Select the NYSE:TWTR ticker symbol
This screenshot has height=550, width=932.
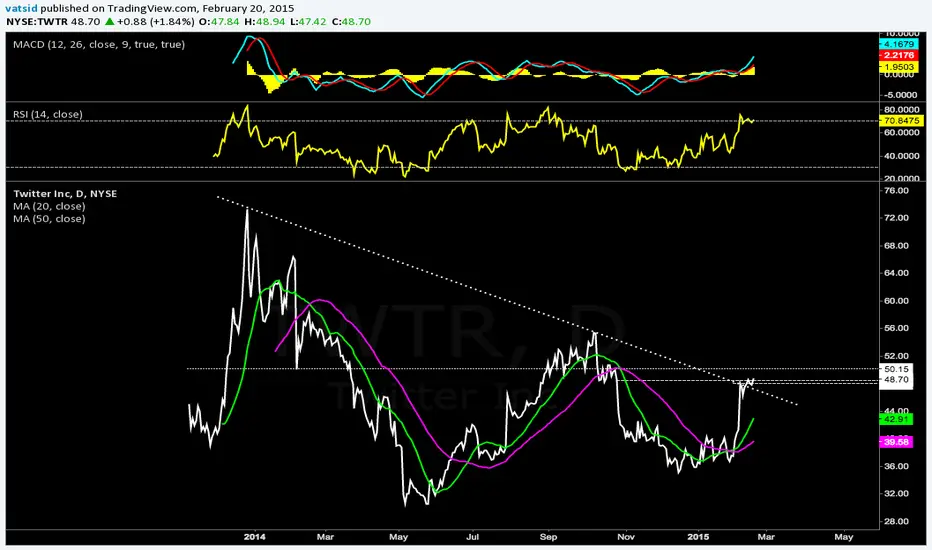click(37, 21)
